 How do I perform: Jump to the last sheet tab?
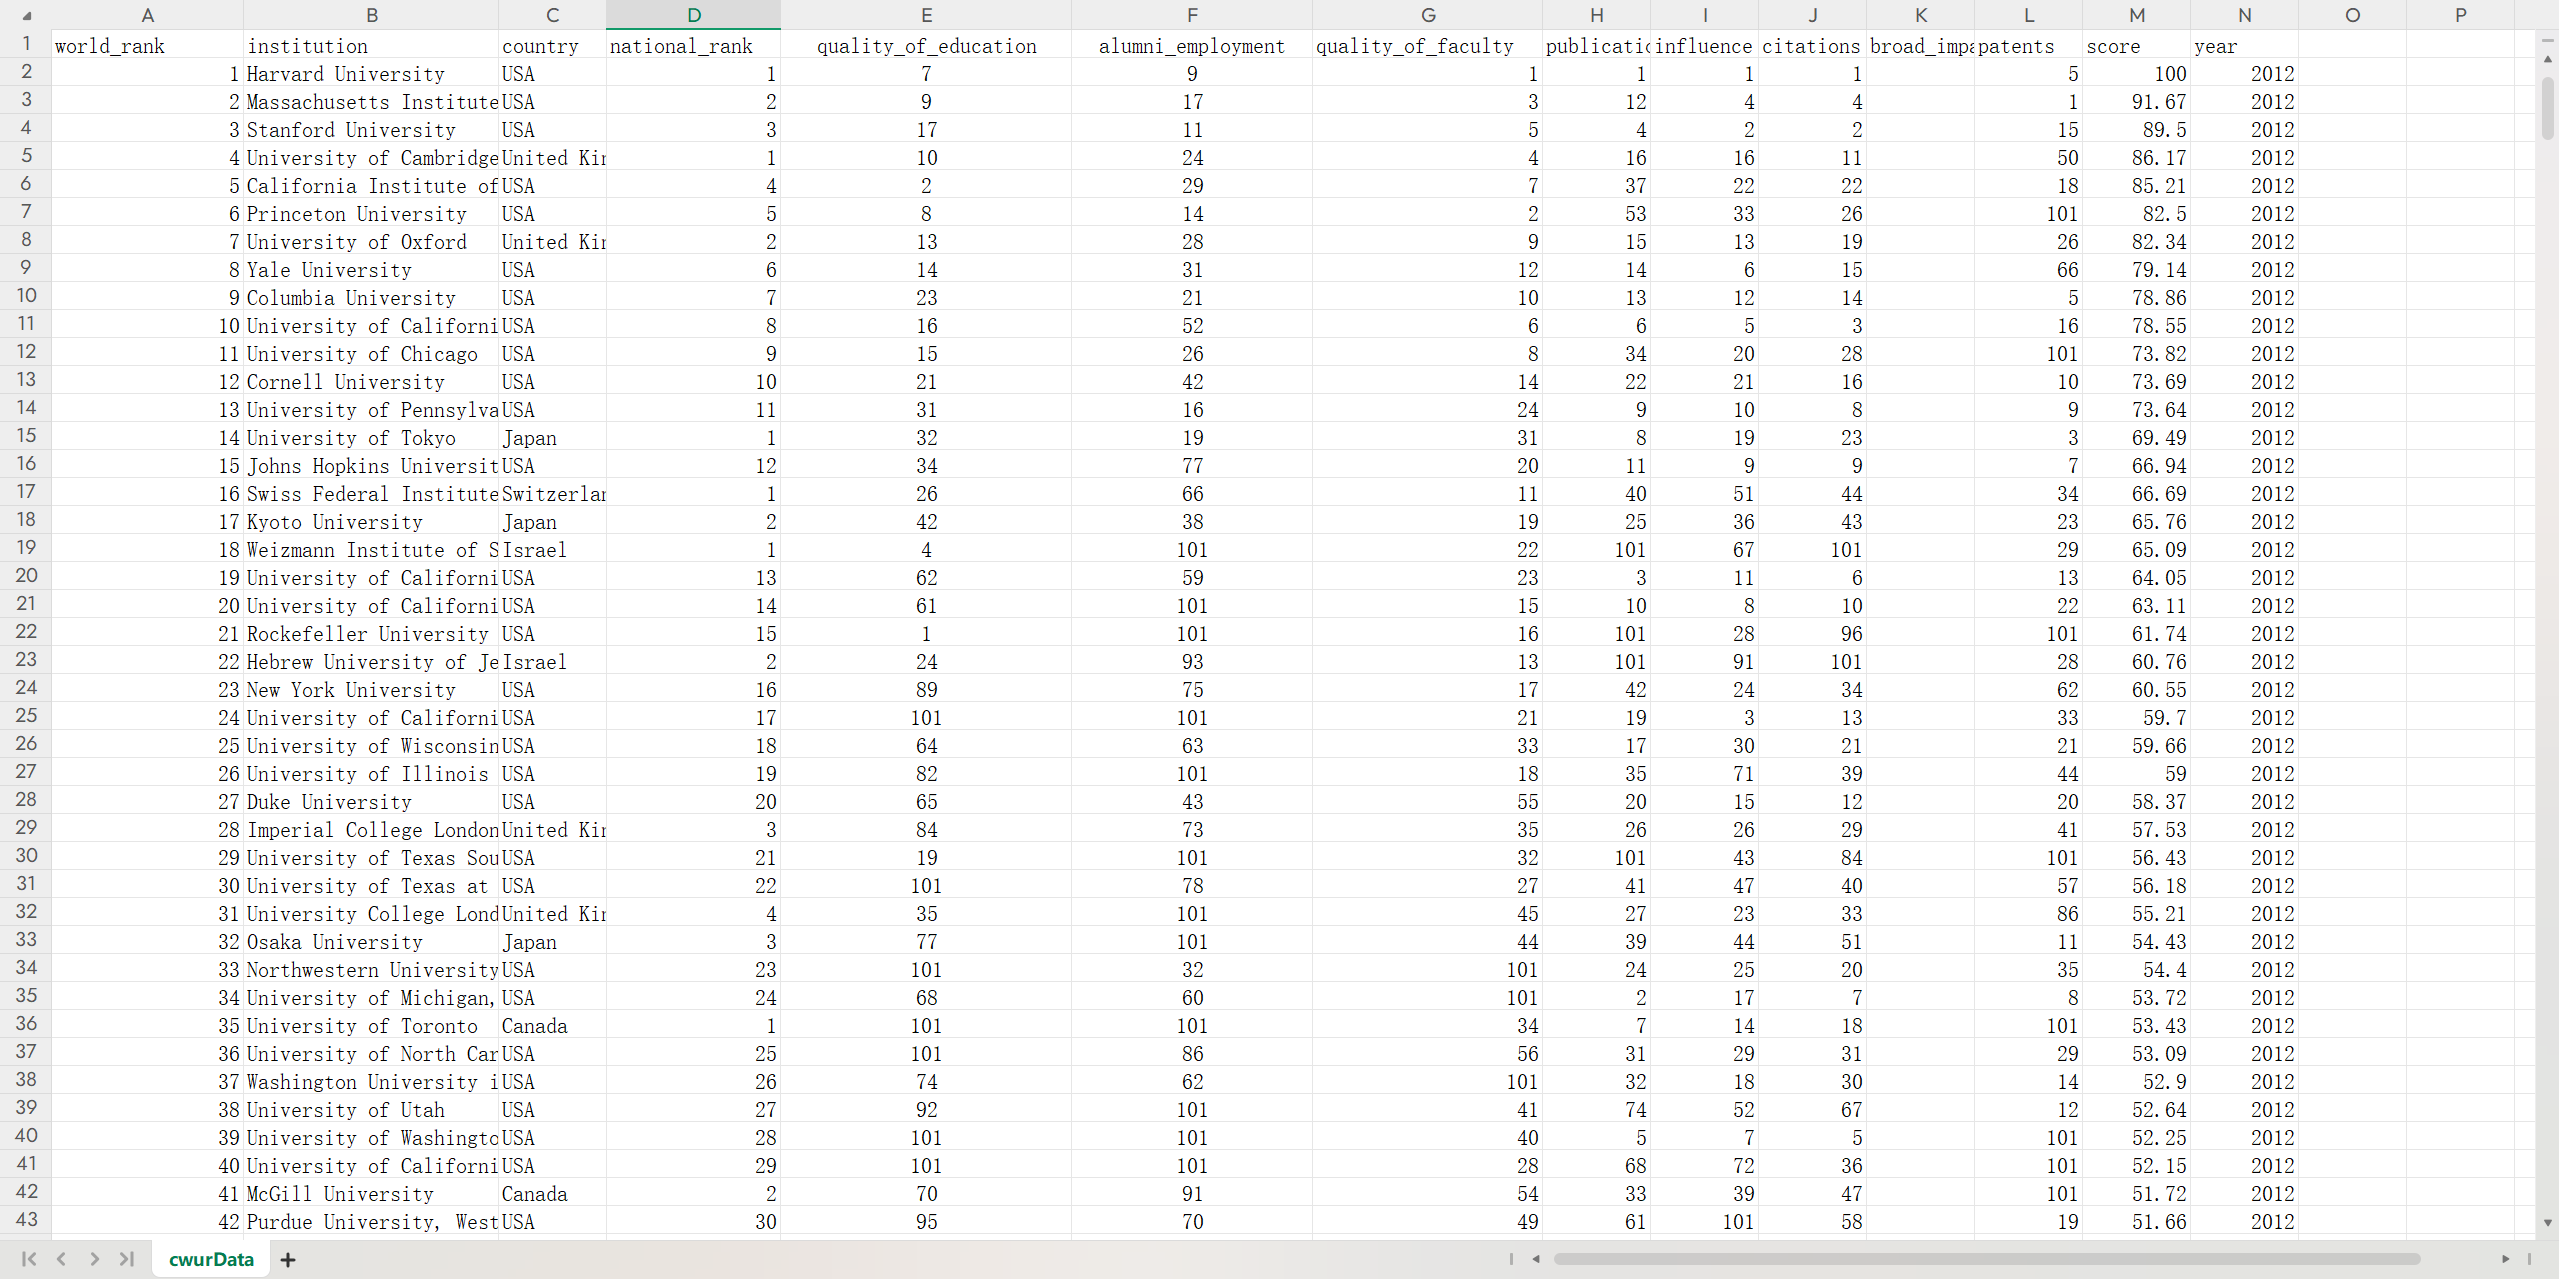[x=127, y=1259]
